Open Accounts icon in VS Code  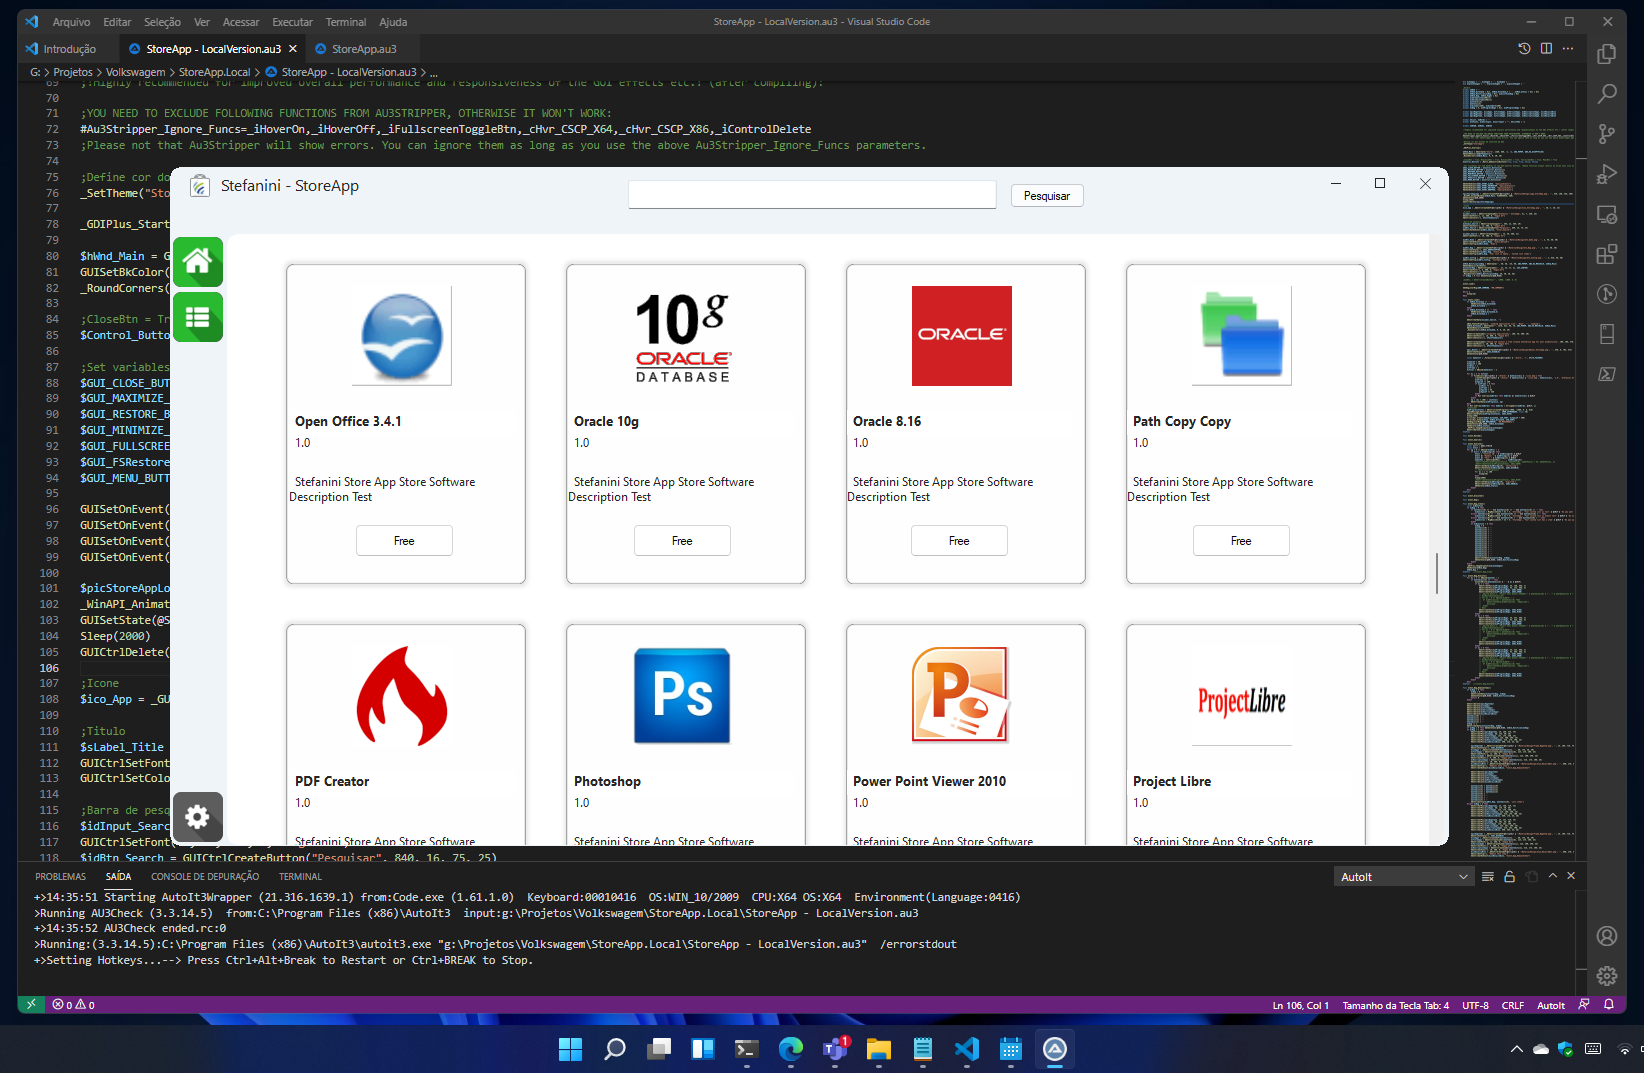tap(1607, 936)
